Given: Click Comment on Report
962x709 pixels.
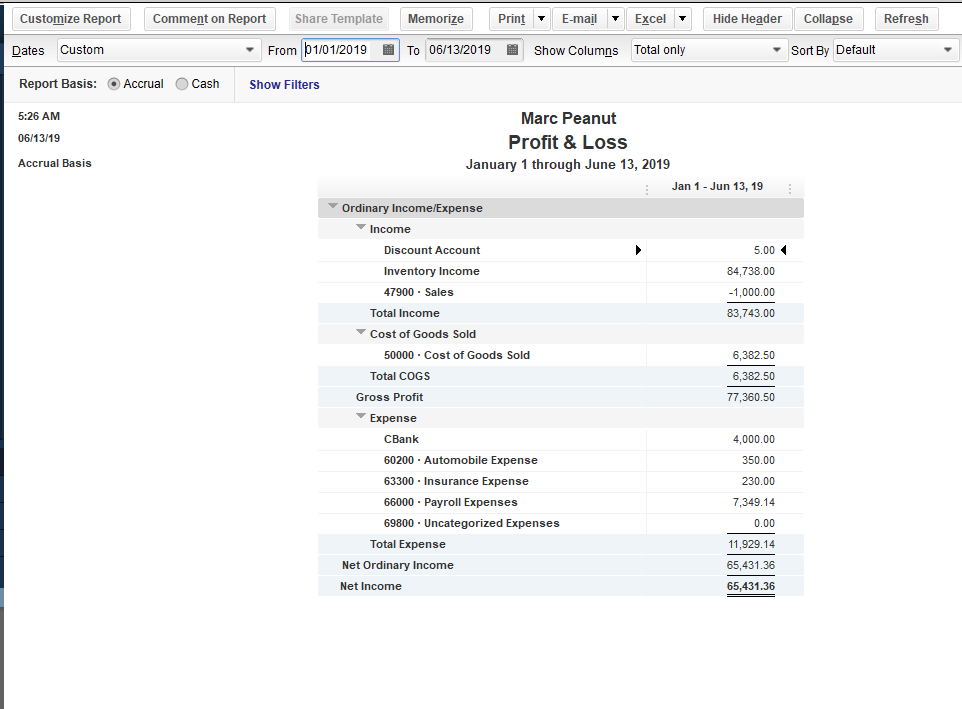Looking at the screenshot, I should (209, 19).
